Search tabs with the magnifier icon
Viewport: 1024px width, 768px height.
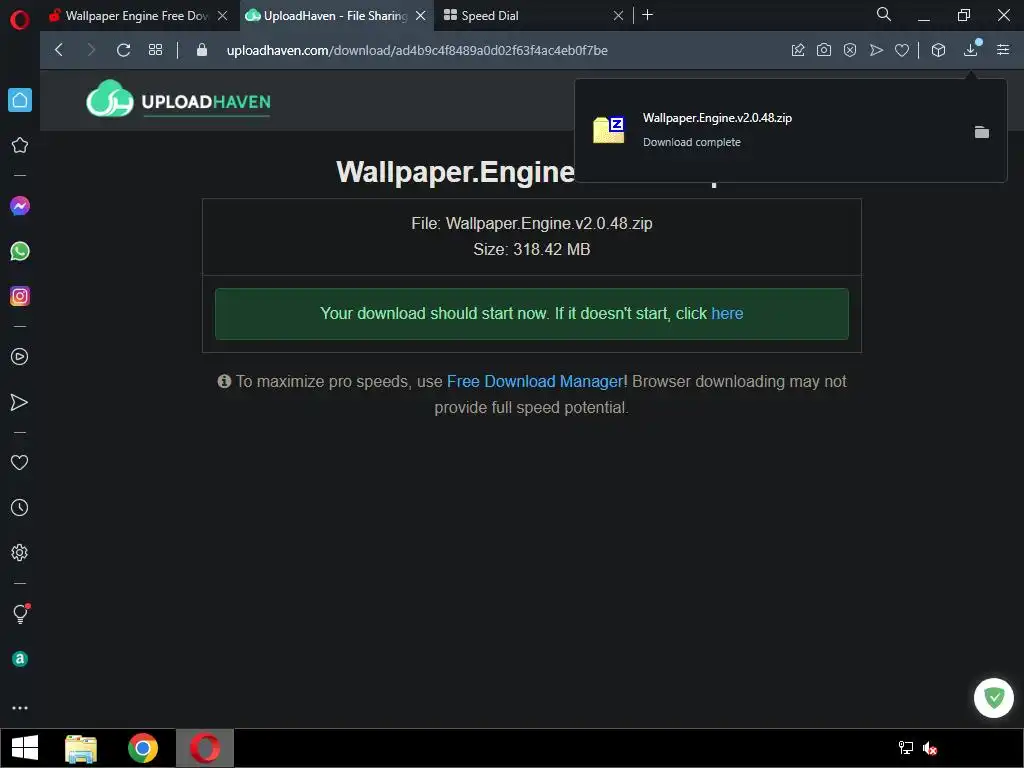[x=884, y=14]
